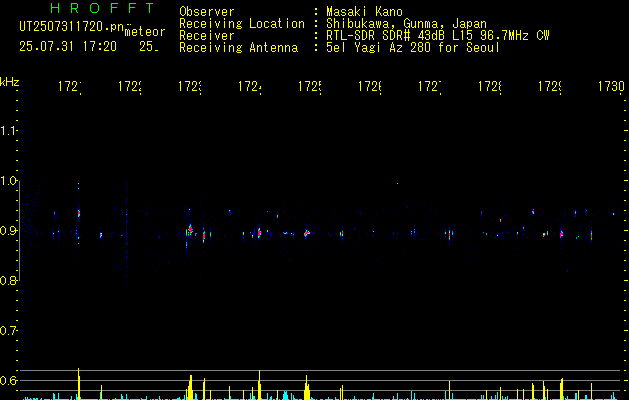Image resolution: width=629 pixels, height=400 pixels.
Task: Click the 'Receiving Antenna' field label
Action: [x=238, y=48]
